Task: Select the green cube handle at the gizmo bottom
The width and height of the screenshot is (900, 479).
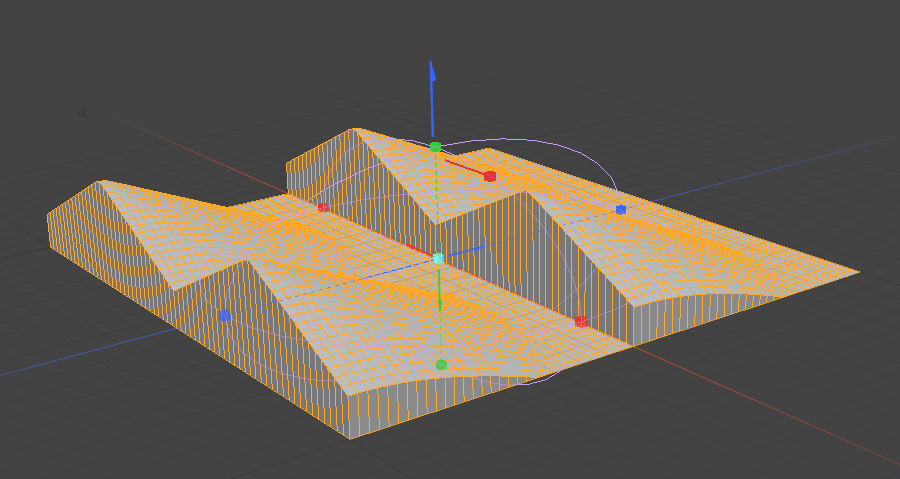Action: click(x=441, y=365)
